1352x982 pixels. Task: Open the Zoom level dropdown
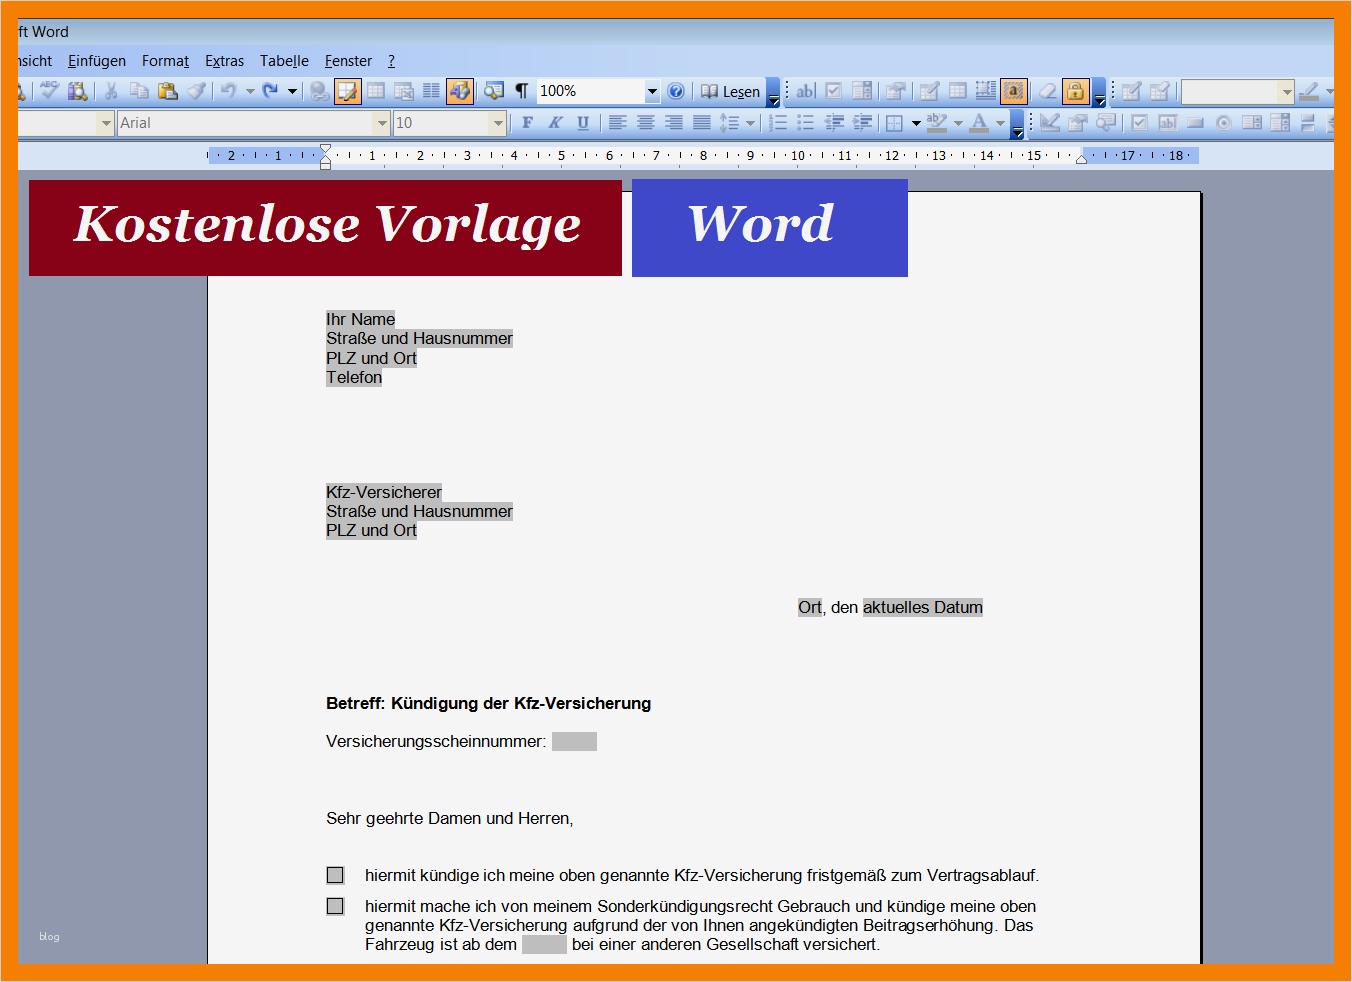point(652,91)
